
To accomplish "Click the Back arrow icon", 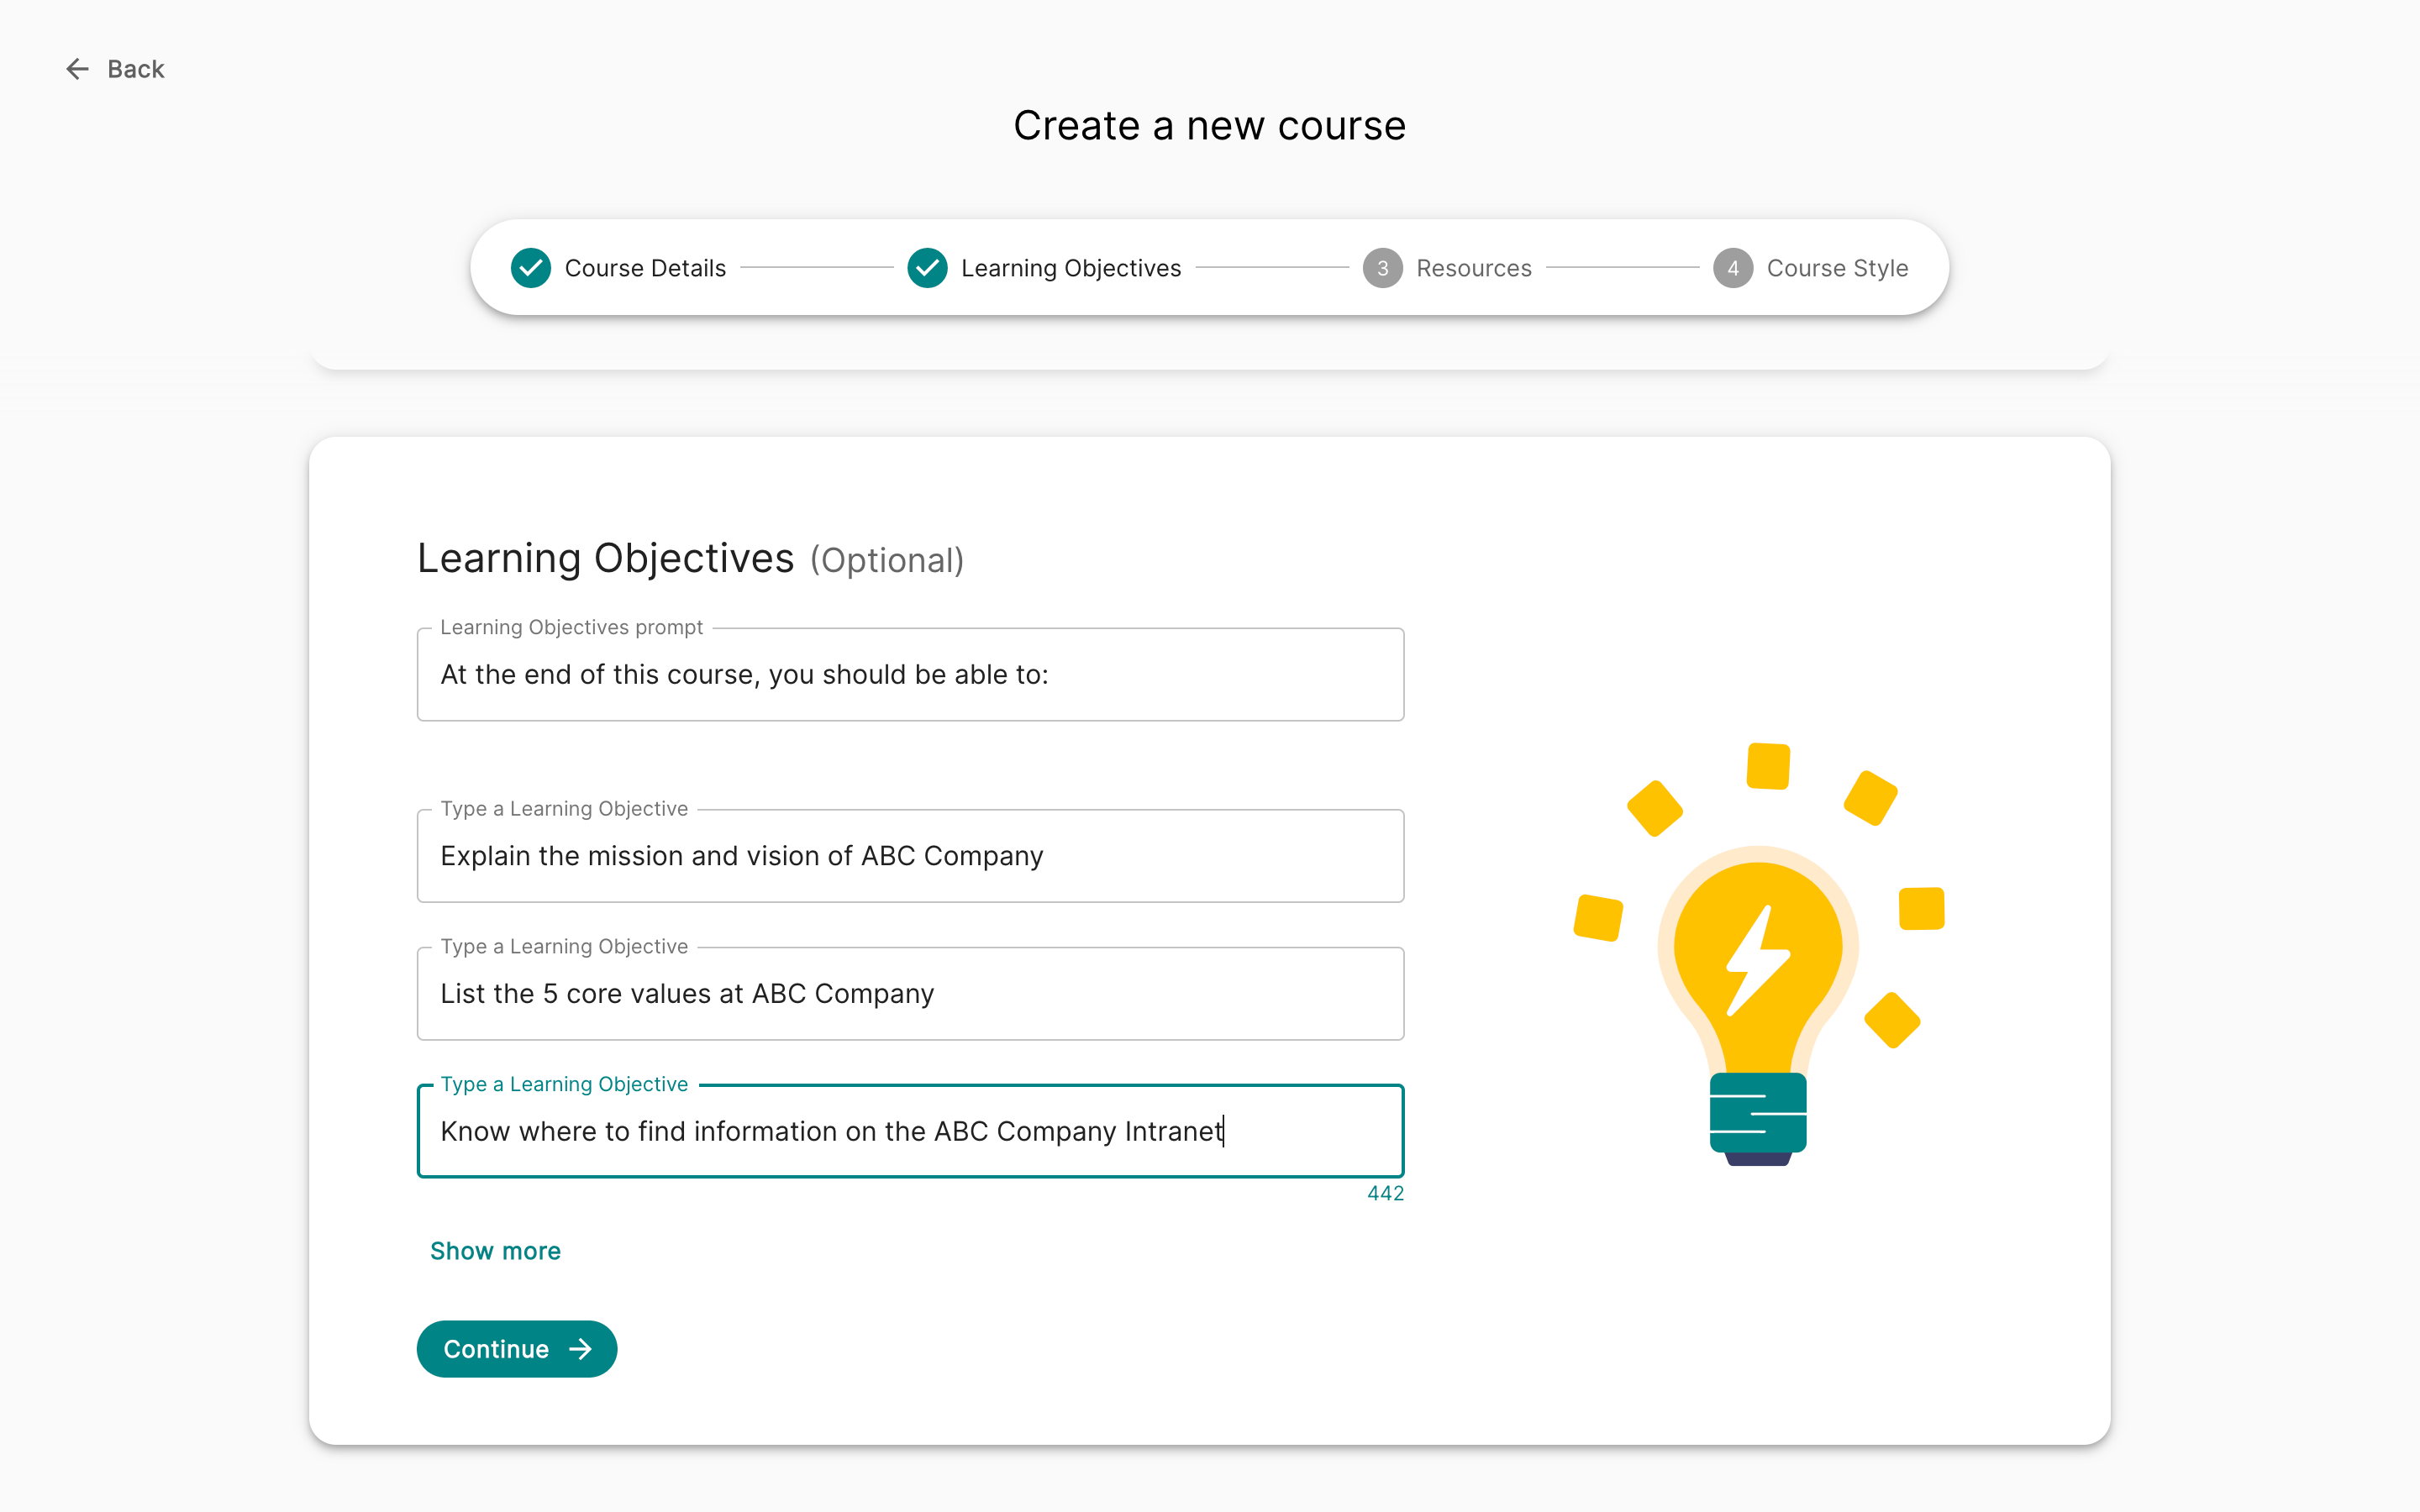I will (77, 69).
